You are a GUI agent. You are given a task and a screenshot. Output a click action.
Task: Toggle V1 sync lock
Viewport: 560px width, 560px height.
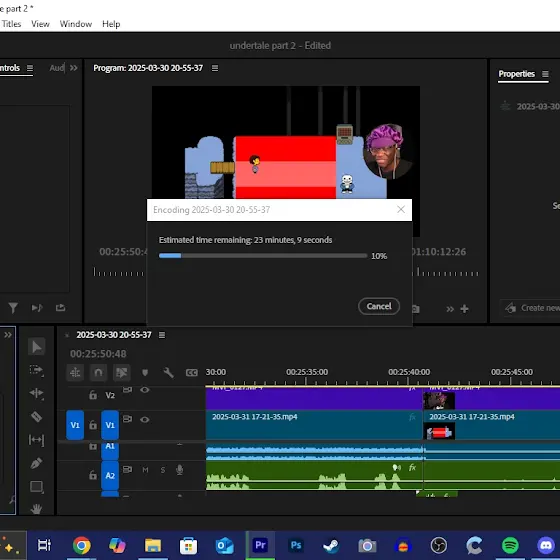pyautogui.click(x=128, y=419)
